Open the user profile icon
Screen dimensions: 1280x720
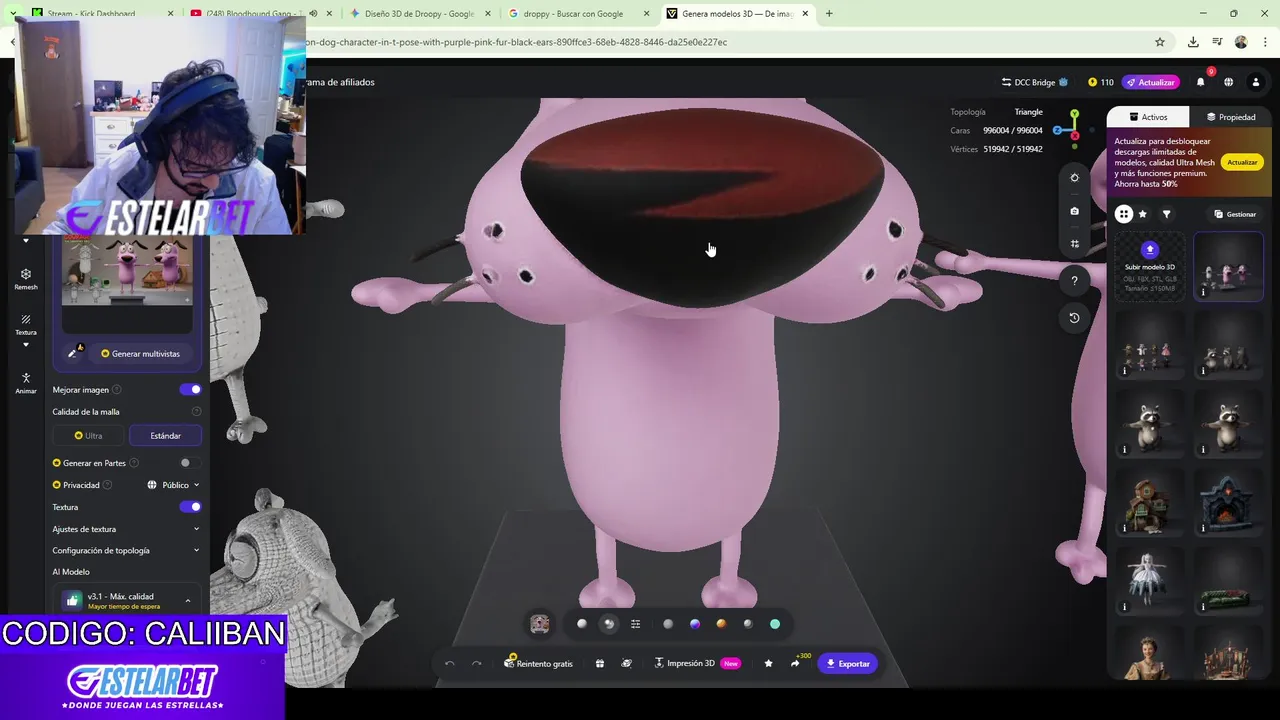(x=1256, y=82)
